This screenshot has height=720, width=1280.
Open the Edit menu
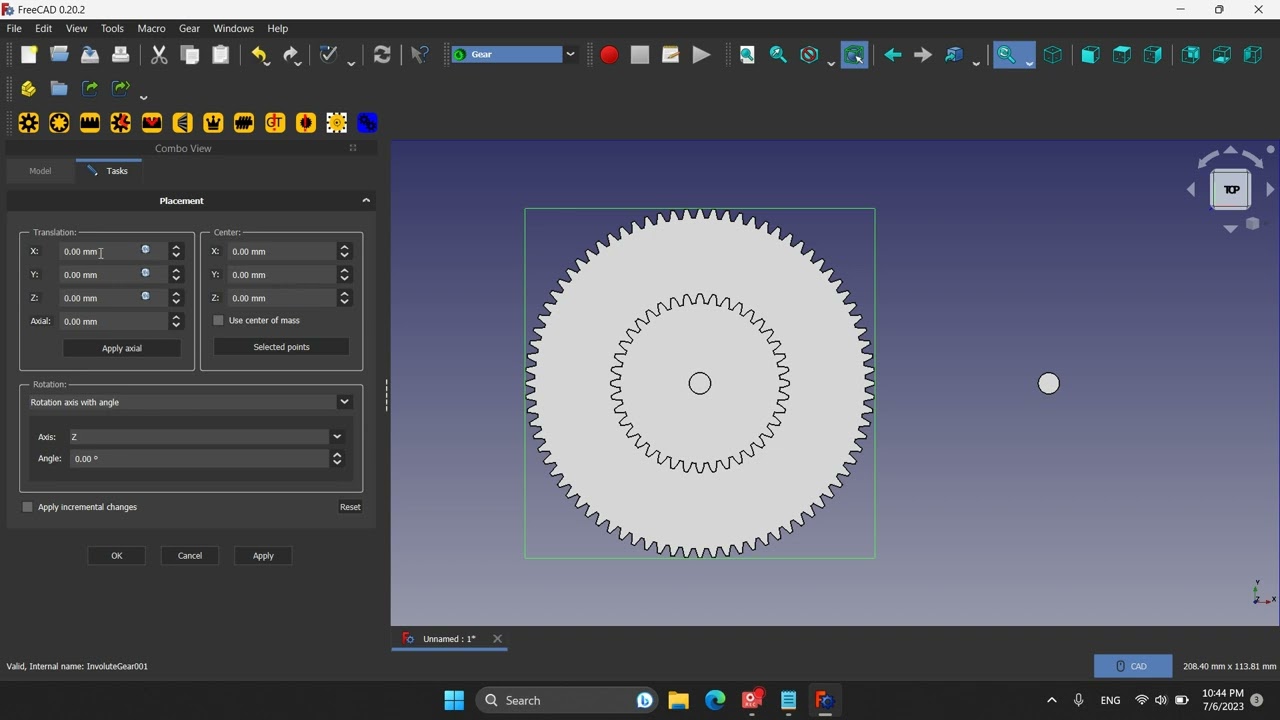pos(44,28)
